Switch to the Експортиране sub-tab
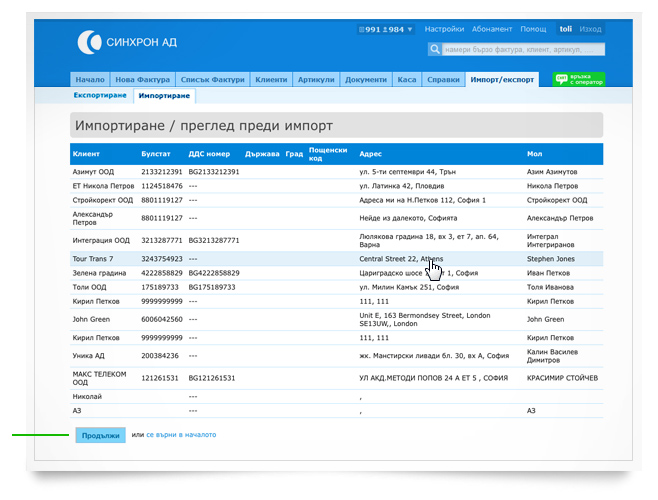This screenshot has width=658, height=500. click(100, 95)
